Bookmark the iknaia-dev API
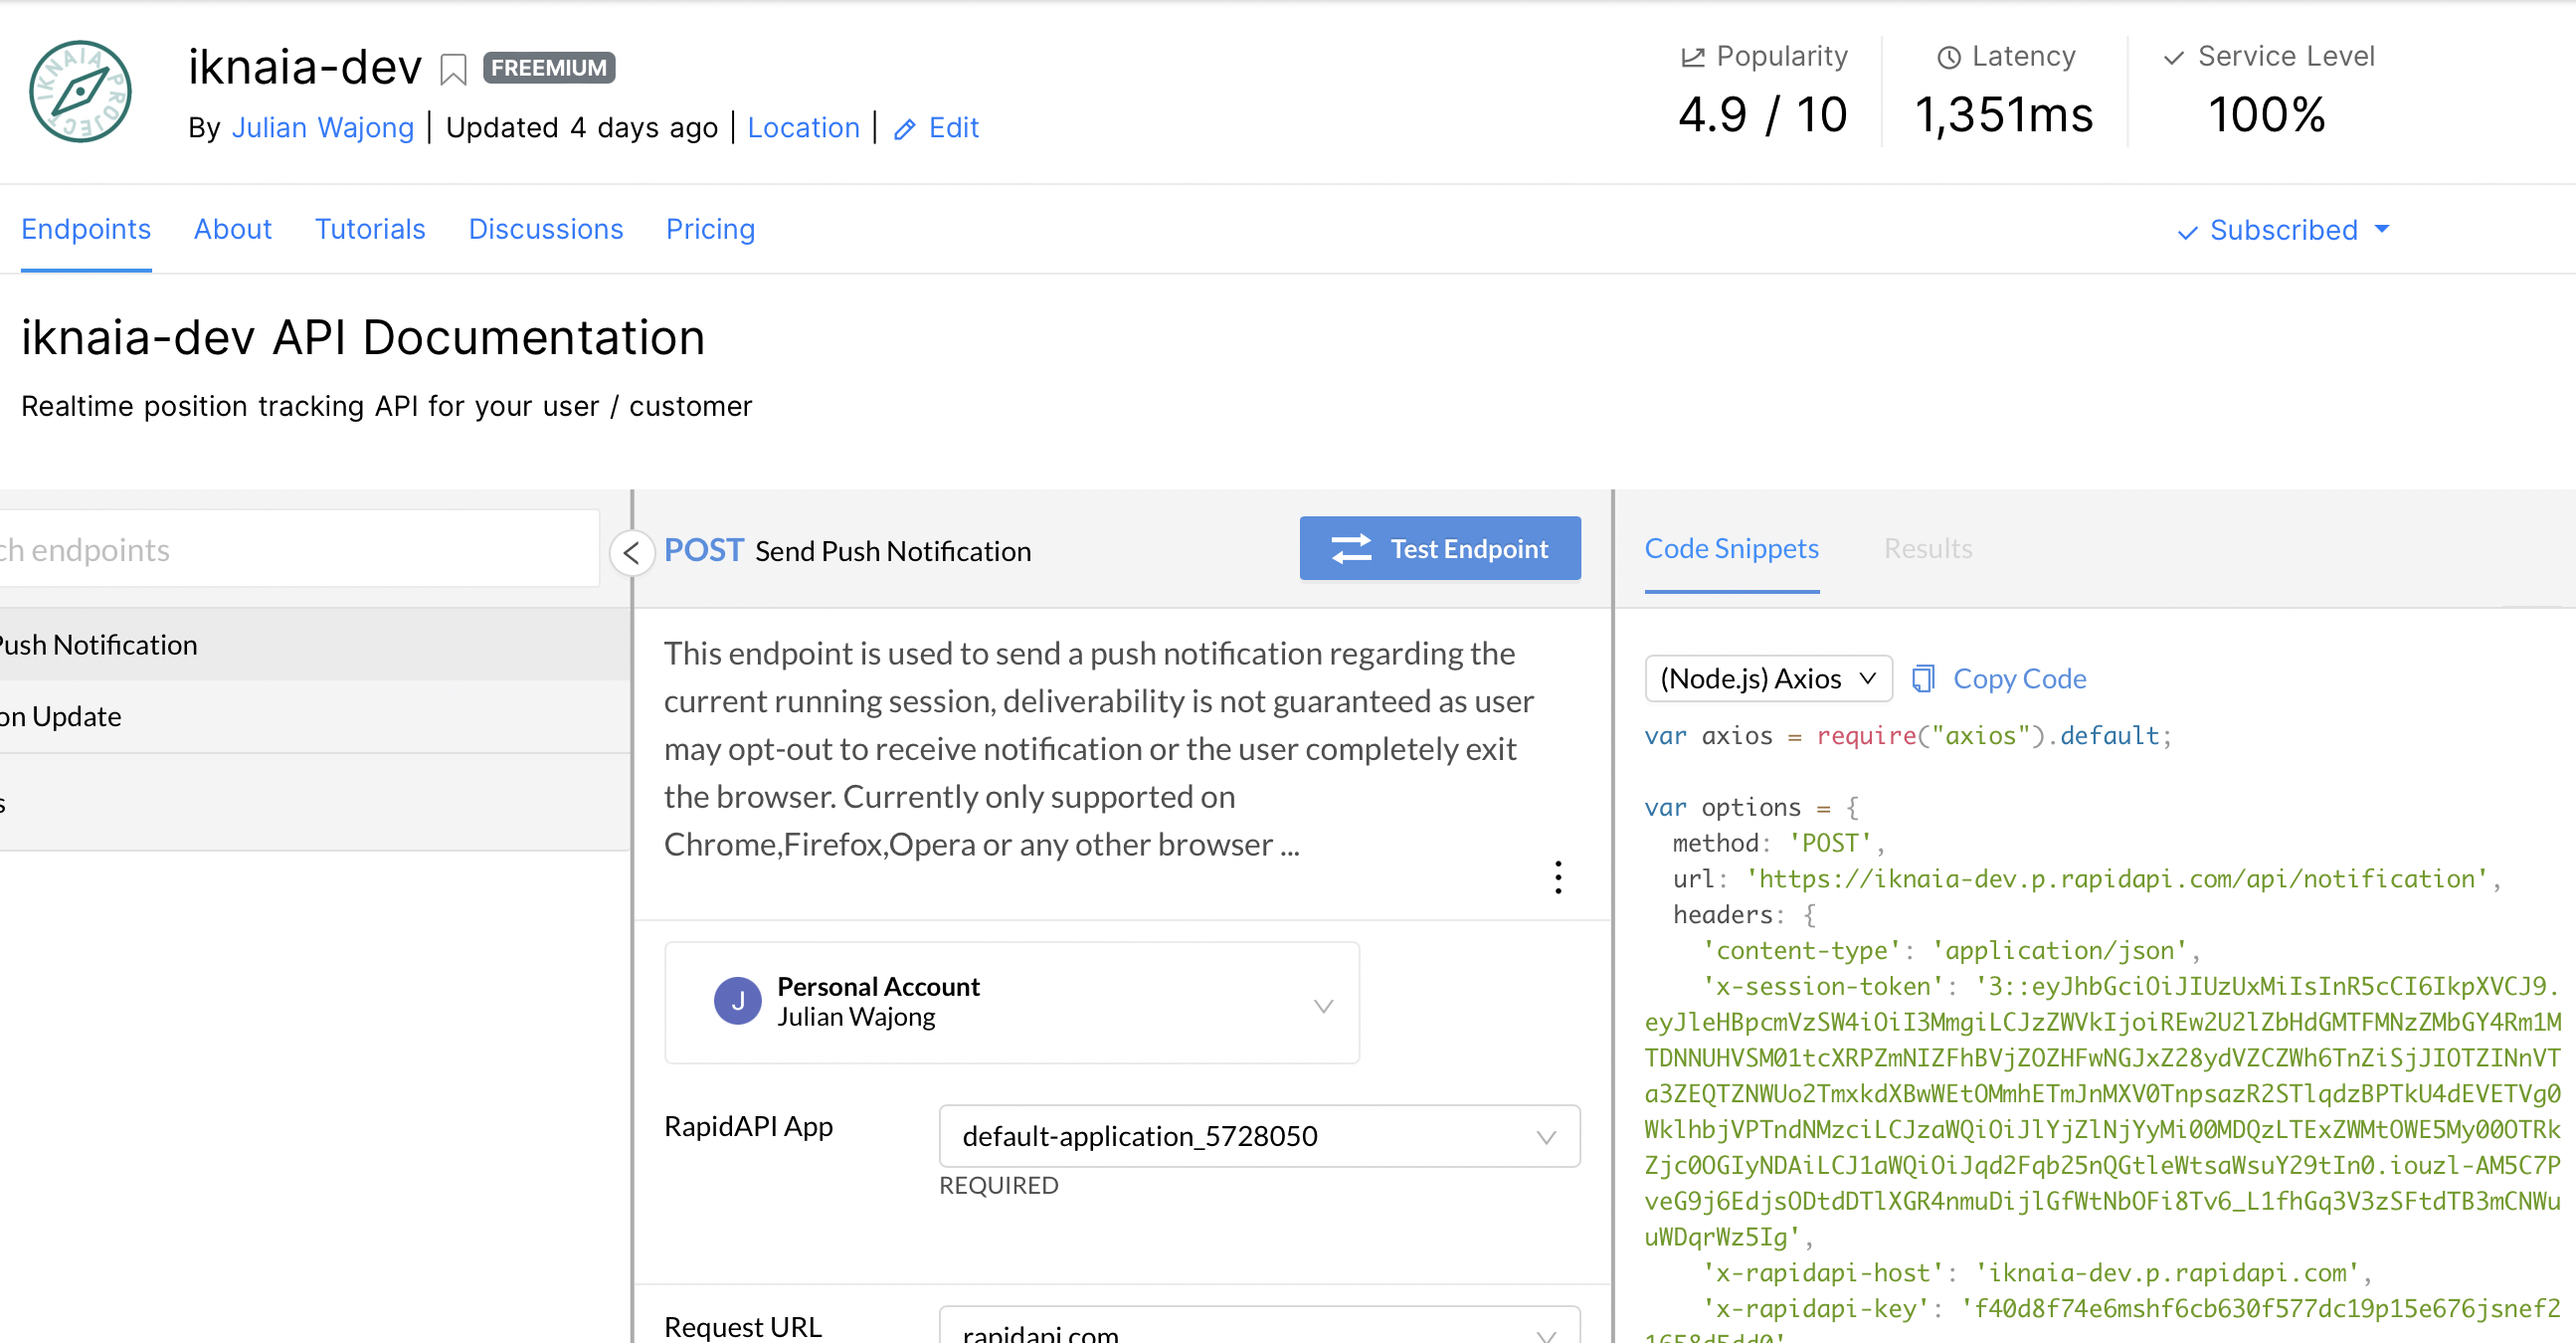The width and height of the screenshot is (2576, 1343). 453,69
